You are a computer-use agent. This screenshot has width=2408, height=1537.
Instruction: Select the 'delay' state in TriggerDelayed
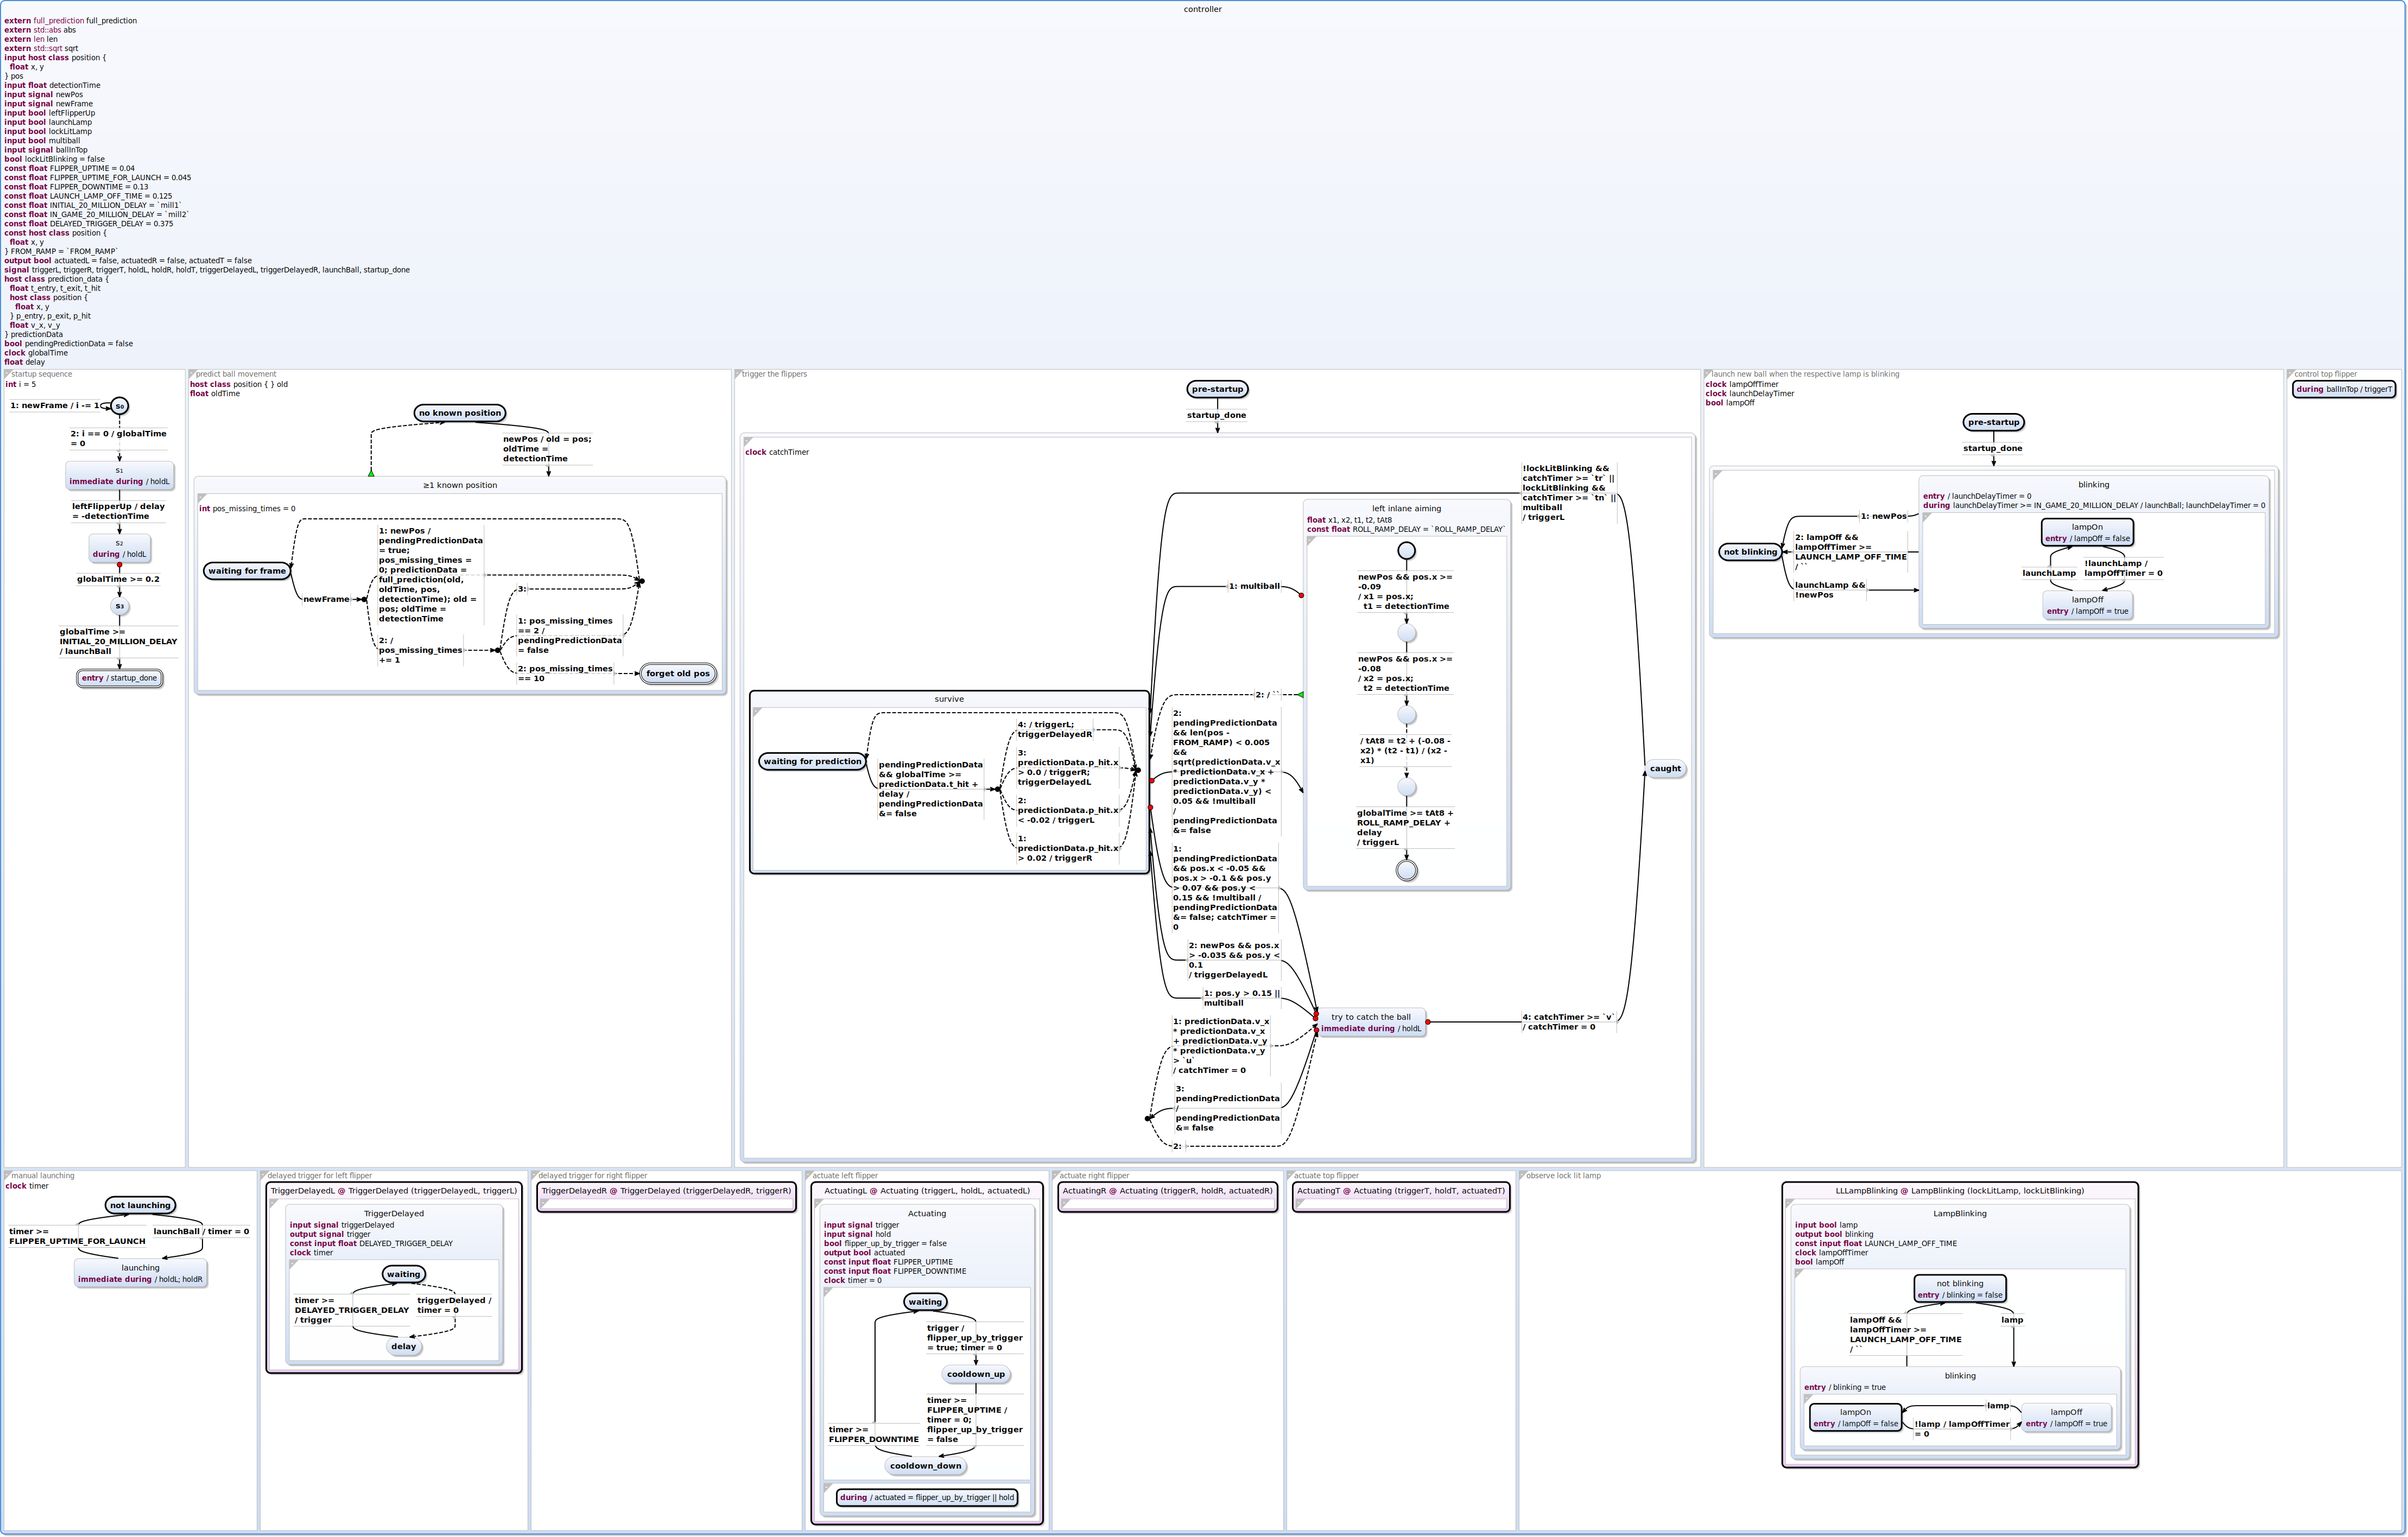(403, 1347)
